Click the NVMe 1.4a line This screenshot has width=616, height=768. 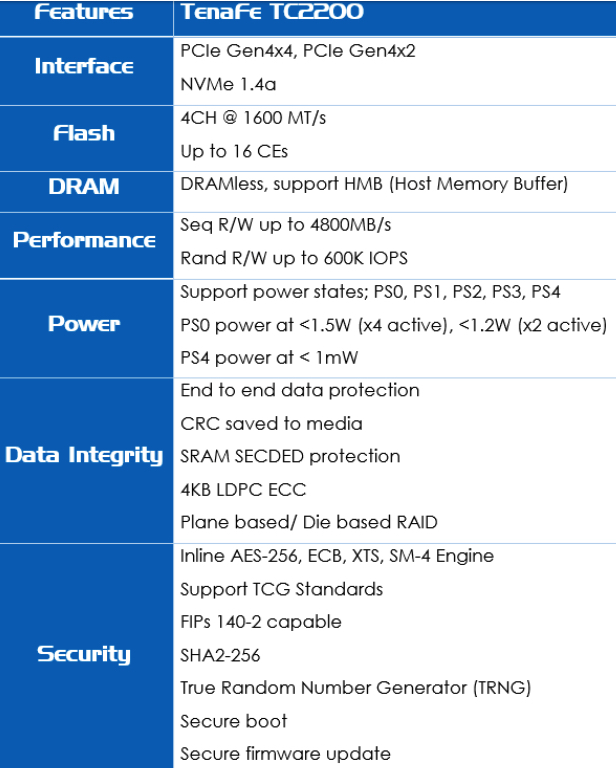pyautogui.click(x=228, y=84)
